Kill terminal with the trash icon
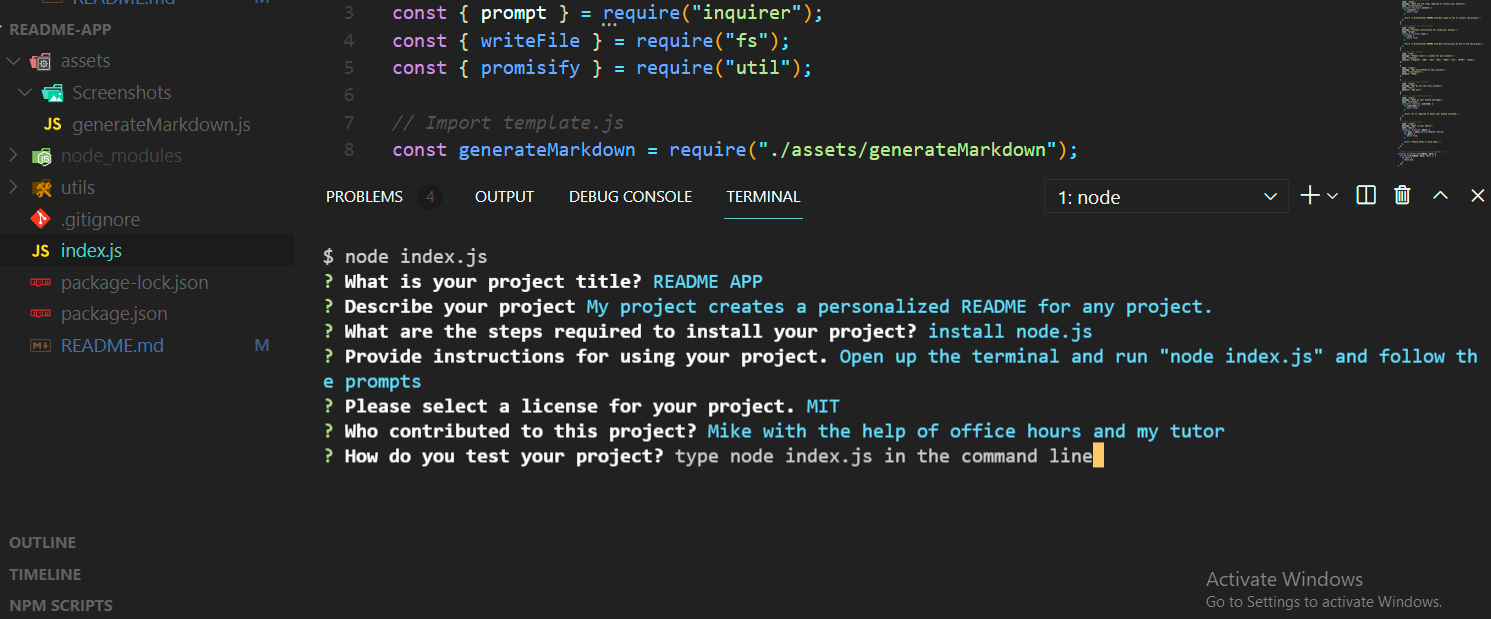Screen dimensions: 1491x619 click(x=1402, y=196)
